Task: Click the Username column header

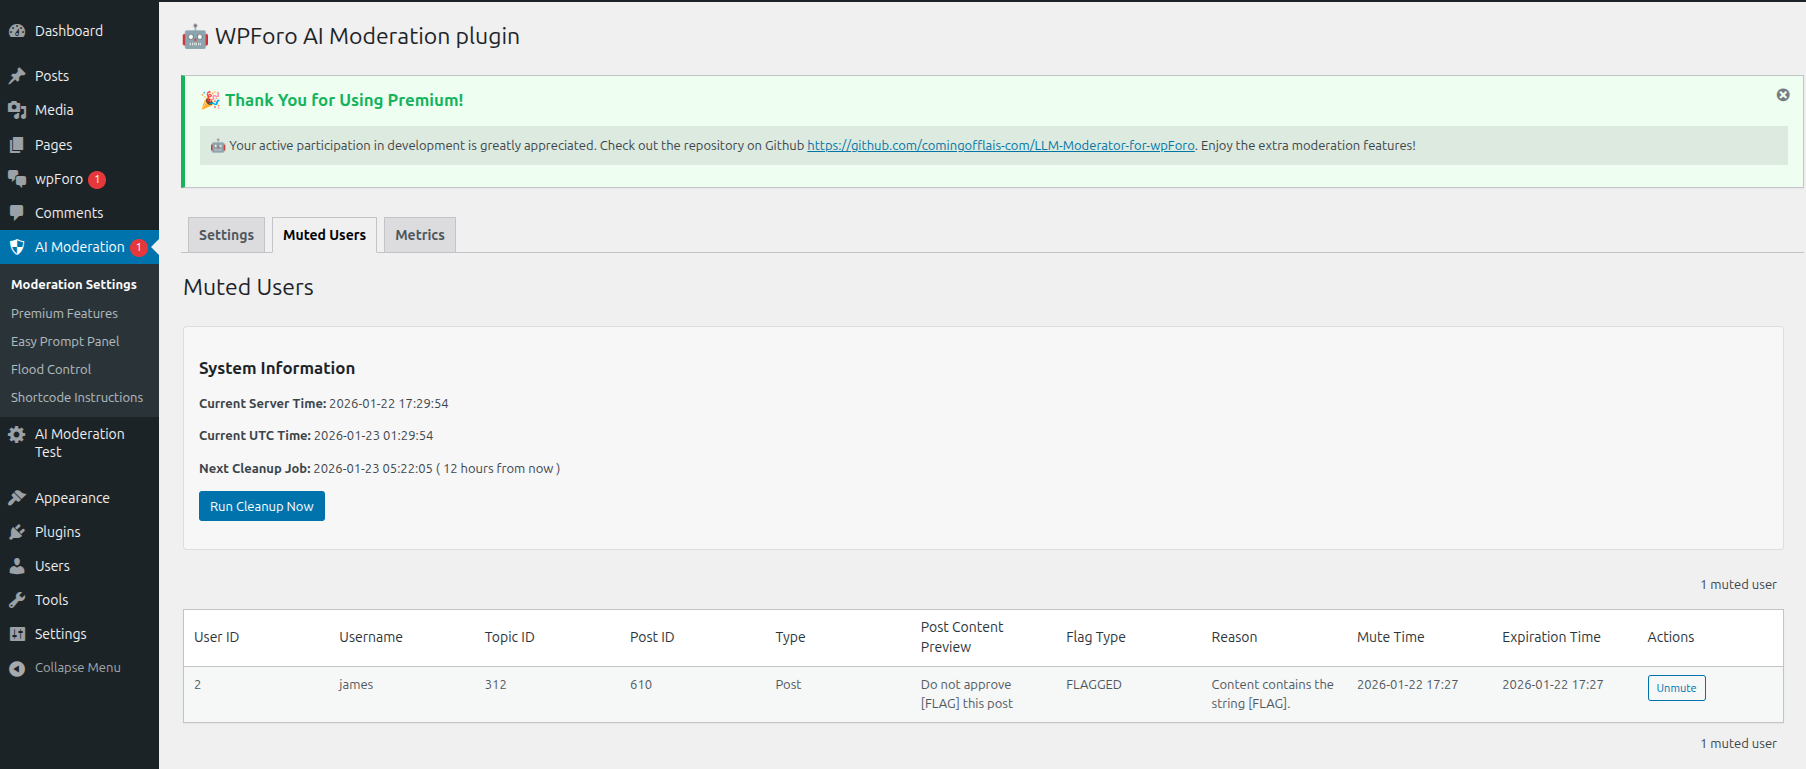Action: (371, 637)
